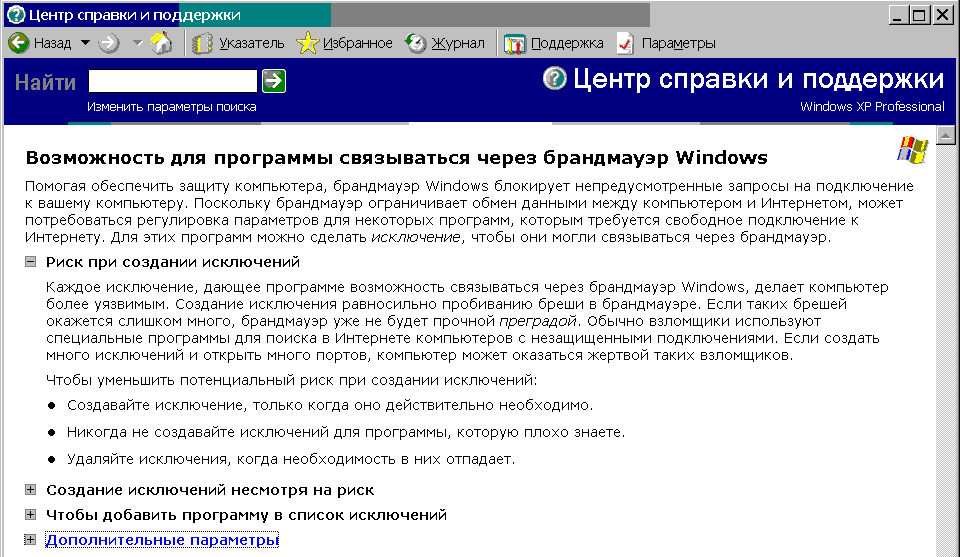Click the Назад toolbar label
This screenshot has width=960, height=557.
53,43
